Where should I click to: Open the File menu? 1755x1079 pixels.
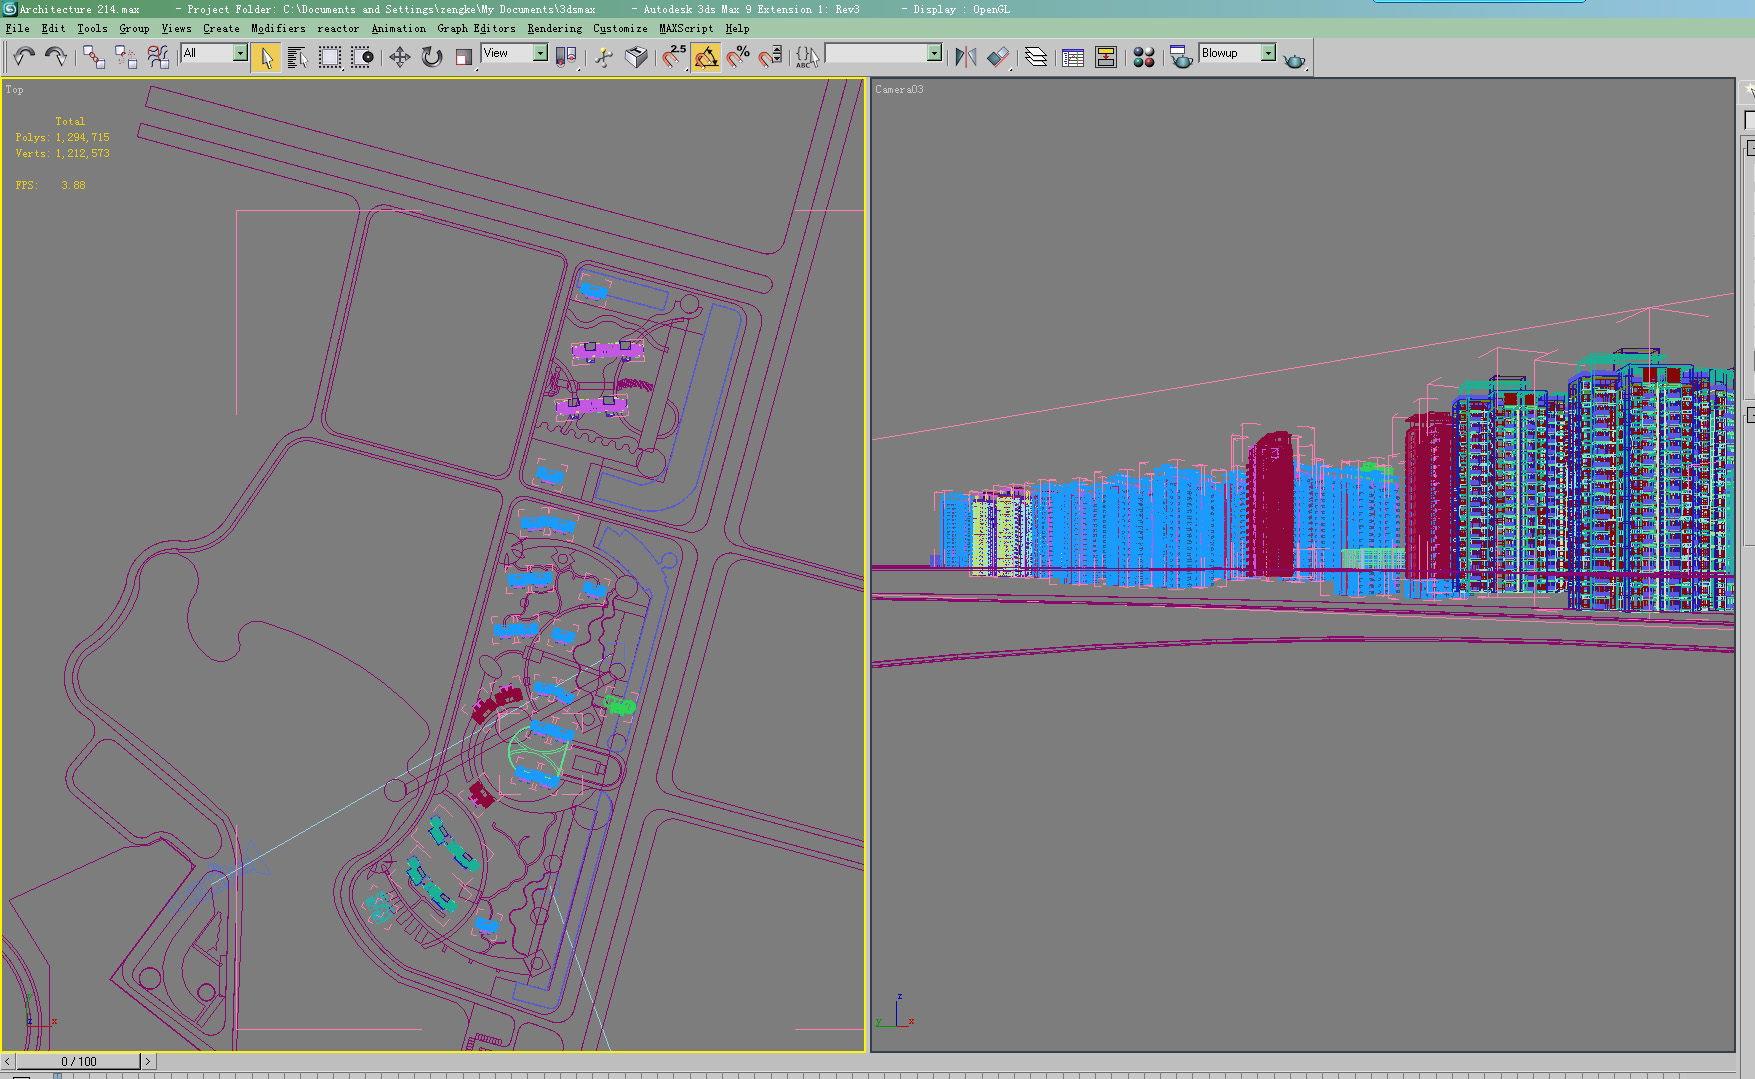click(x=18, y=28)
